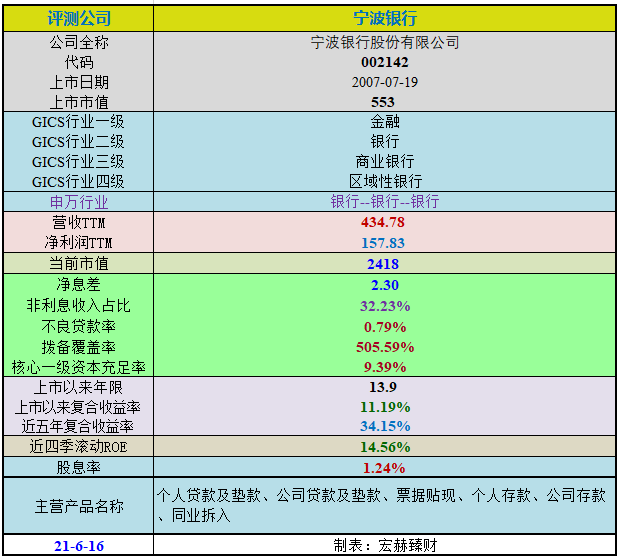
Task: Select the revenue value 434.78
Action: tap(383, 222)
